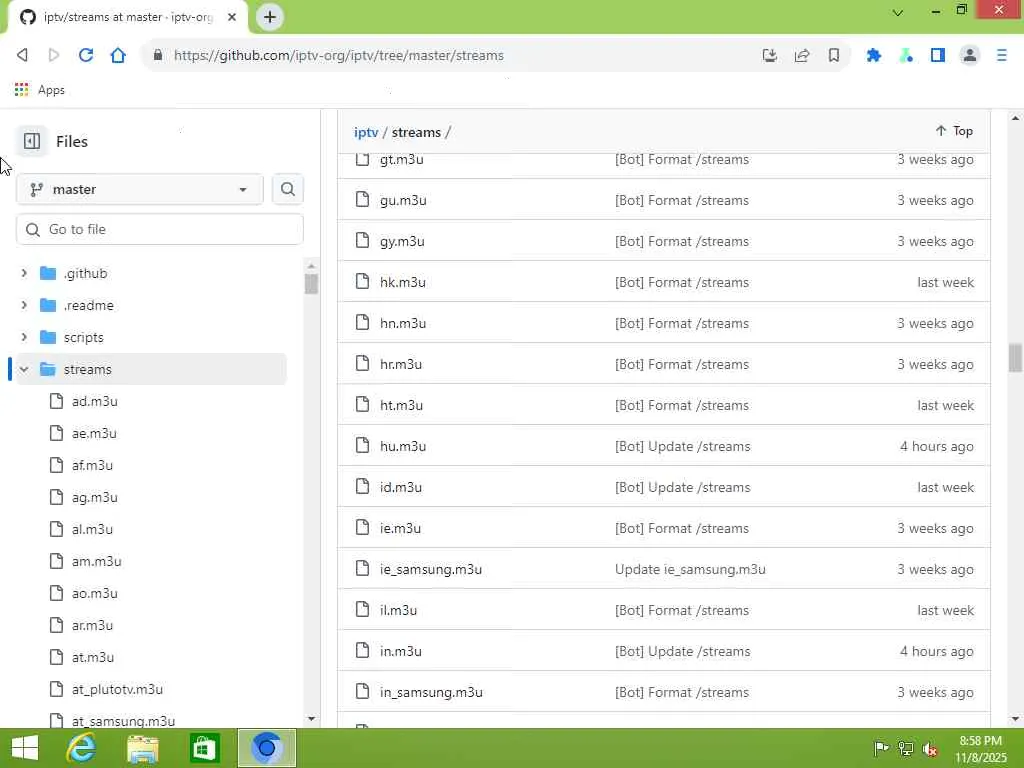Screen dimensions: 1024x768
Task: Open the browser main menu icon
Action: [x=1002, y=56]
